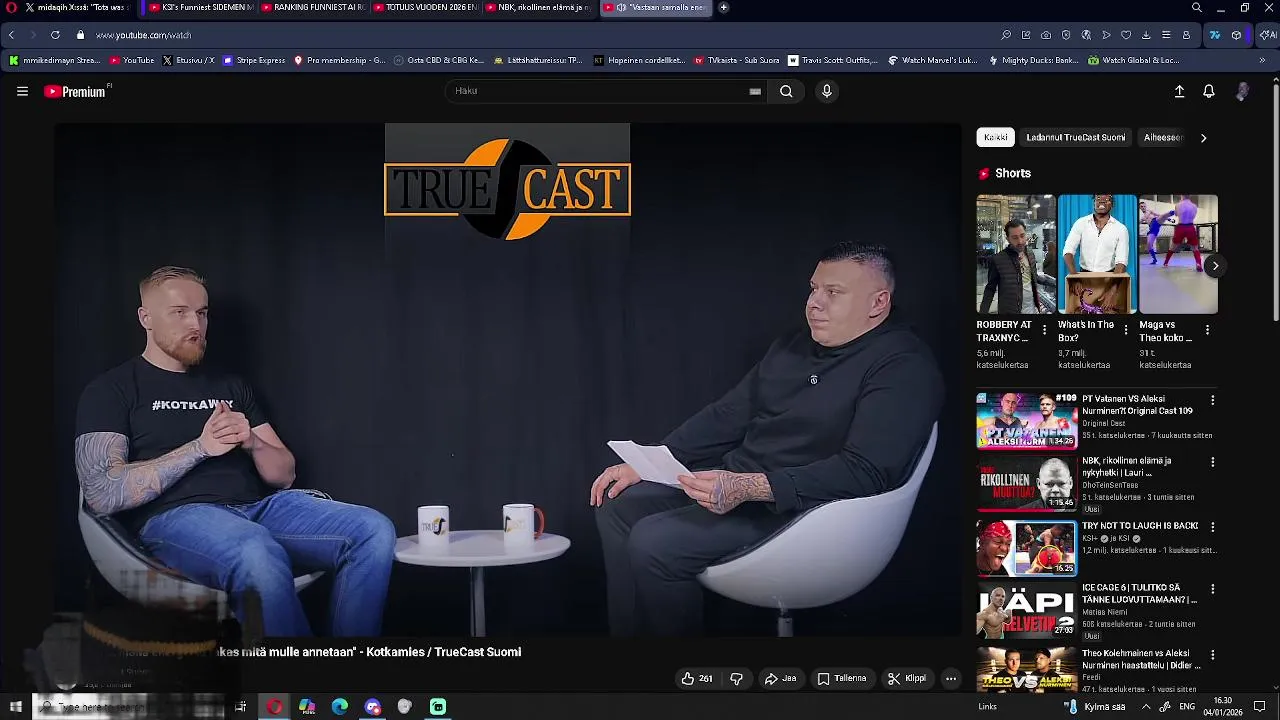Open a new browser tab
Image resolution: width=1280 pixels, height=720 pixels.
724,7
